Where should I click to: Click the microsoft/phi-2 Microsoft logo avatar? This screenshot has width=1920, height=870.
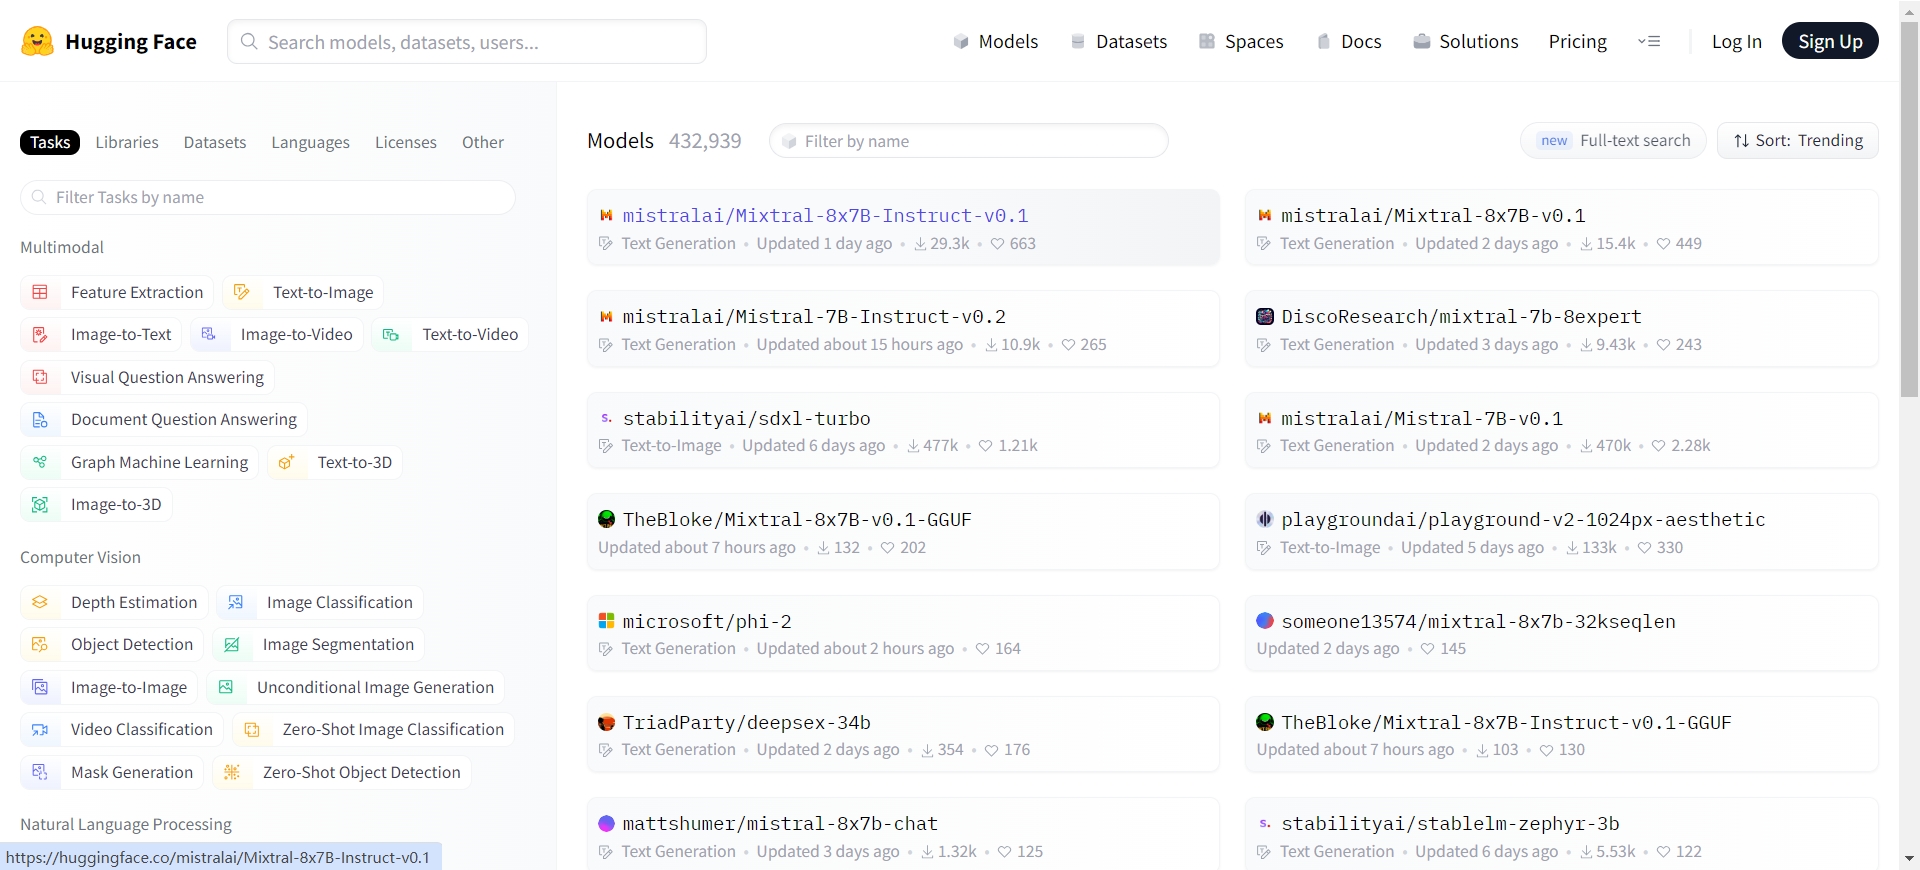pyautogui.click(x=606, y=621)
